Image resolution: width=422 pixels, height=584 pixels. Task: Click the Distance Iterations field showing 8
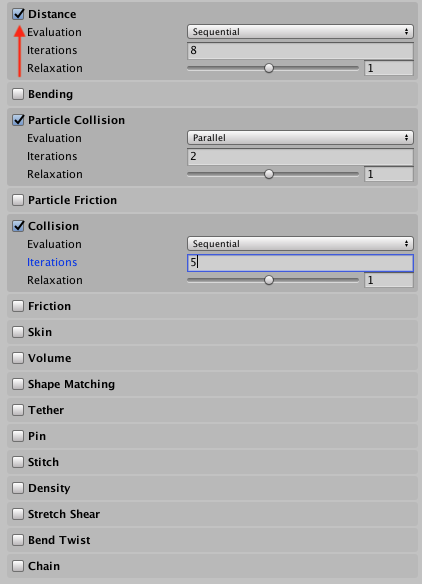300,50
